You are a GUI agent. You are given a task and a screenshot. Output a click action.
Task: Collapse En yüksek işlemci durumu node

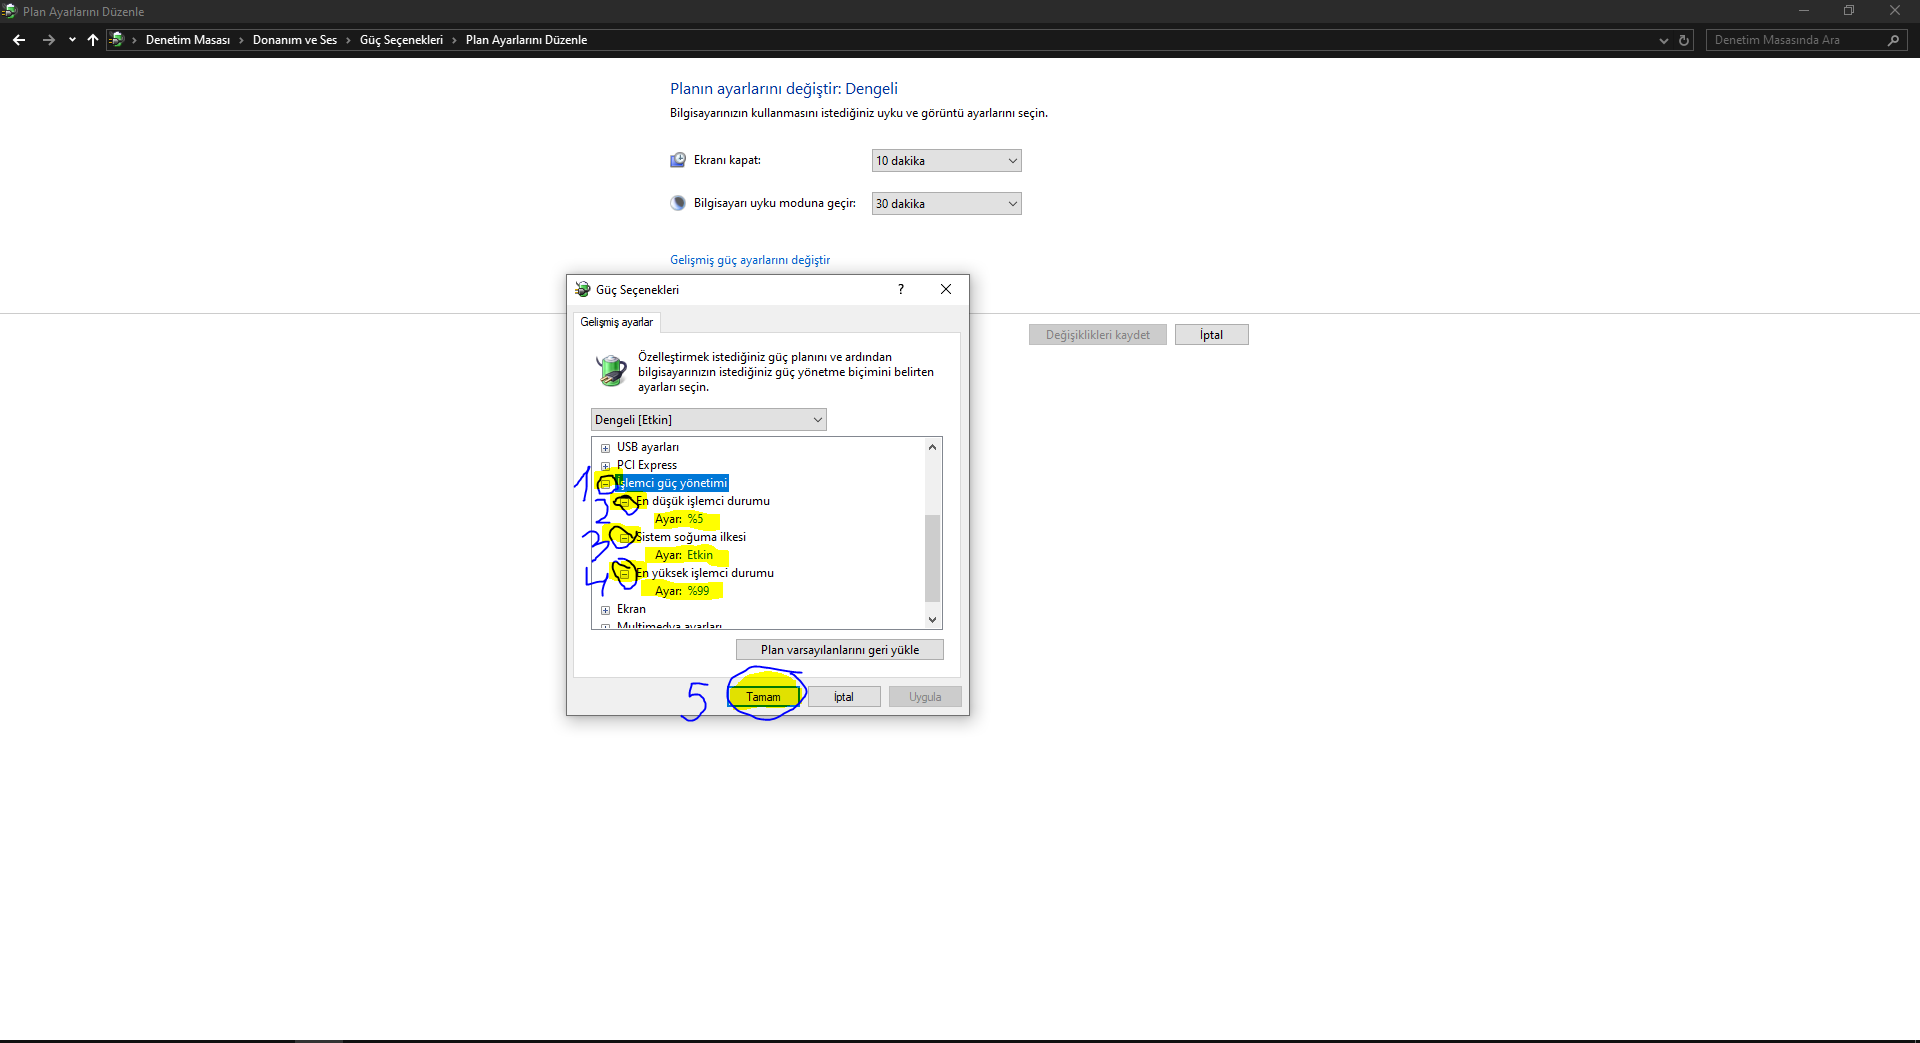point(624,574)
